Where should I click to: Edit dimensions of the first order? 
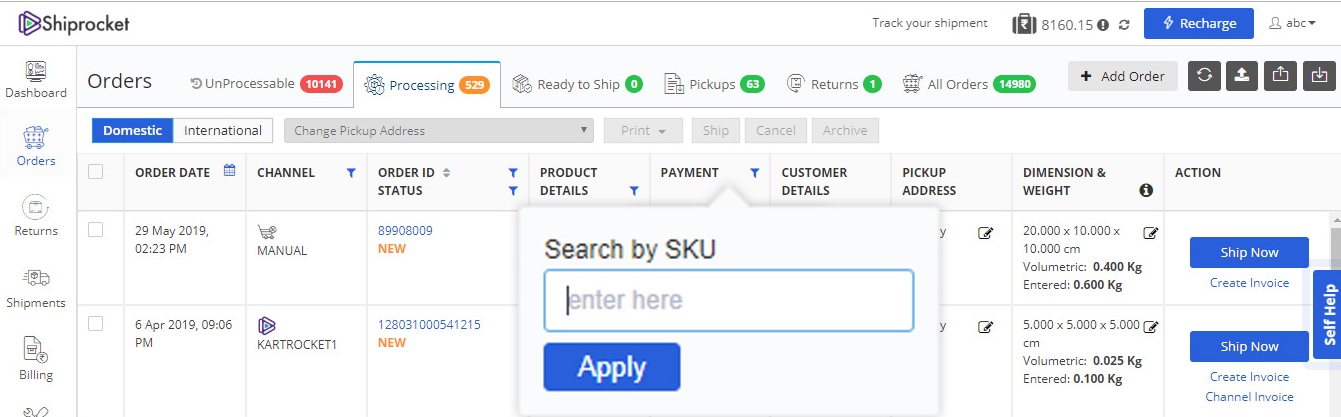[1150, 233]
